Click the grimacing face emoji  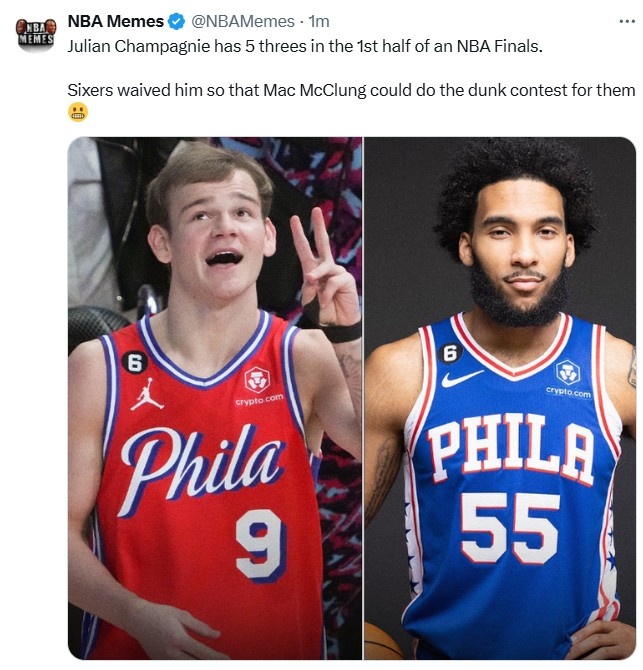coord(78,112)
